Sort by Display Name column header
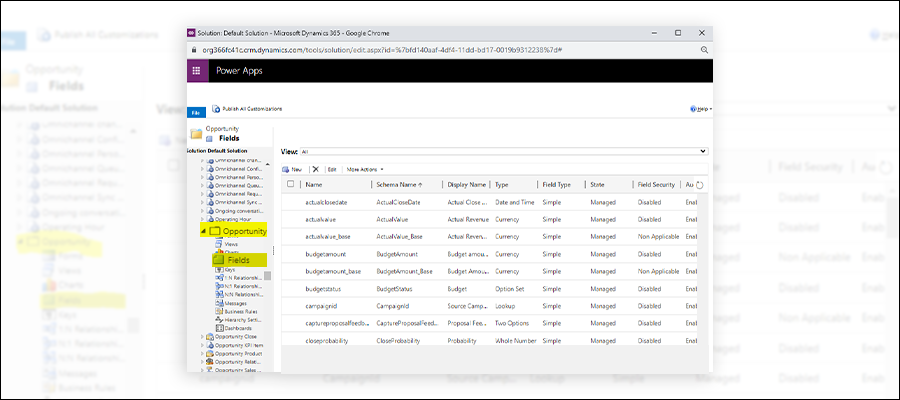Image resolution: width=900 pixels, height=400 pixels. [x=467, y=185]
